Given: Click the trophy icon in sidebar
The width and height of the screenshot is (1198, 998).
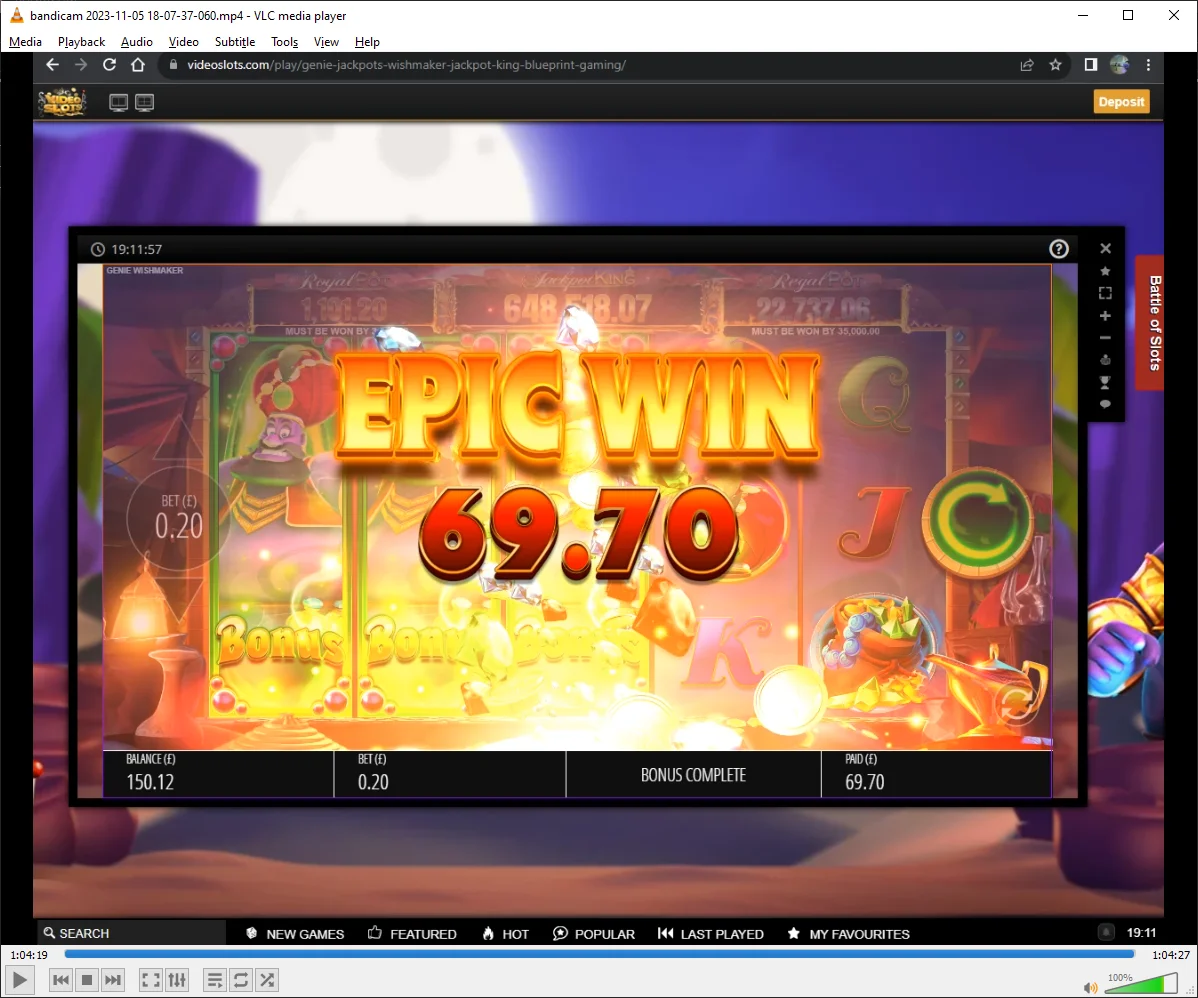Looking at the screenshot, I should point(1105,382).
